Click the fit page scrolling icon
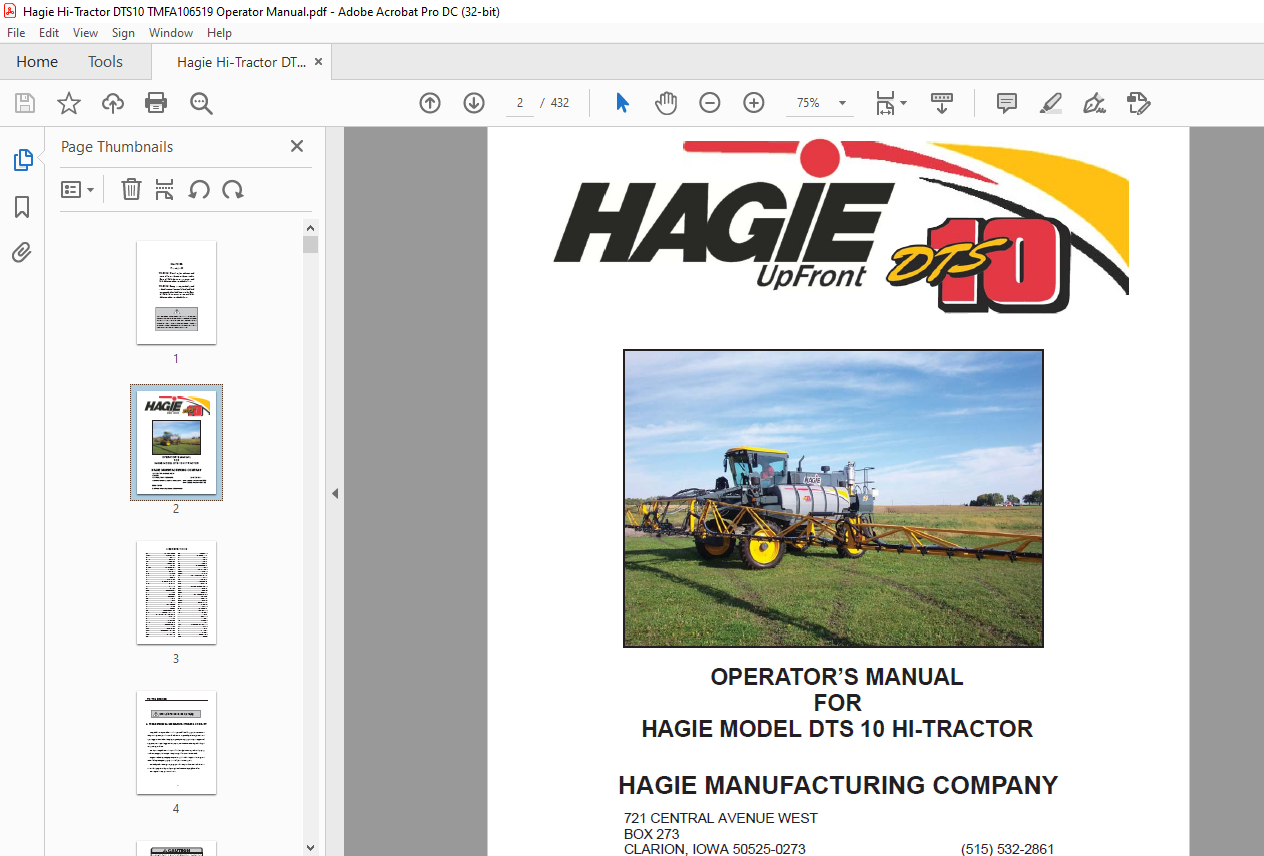 [885, 103]
